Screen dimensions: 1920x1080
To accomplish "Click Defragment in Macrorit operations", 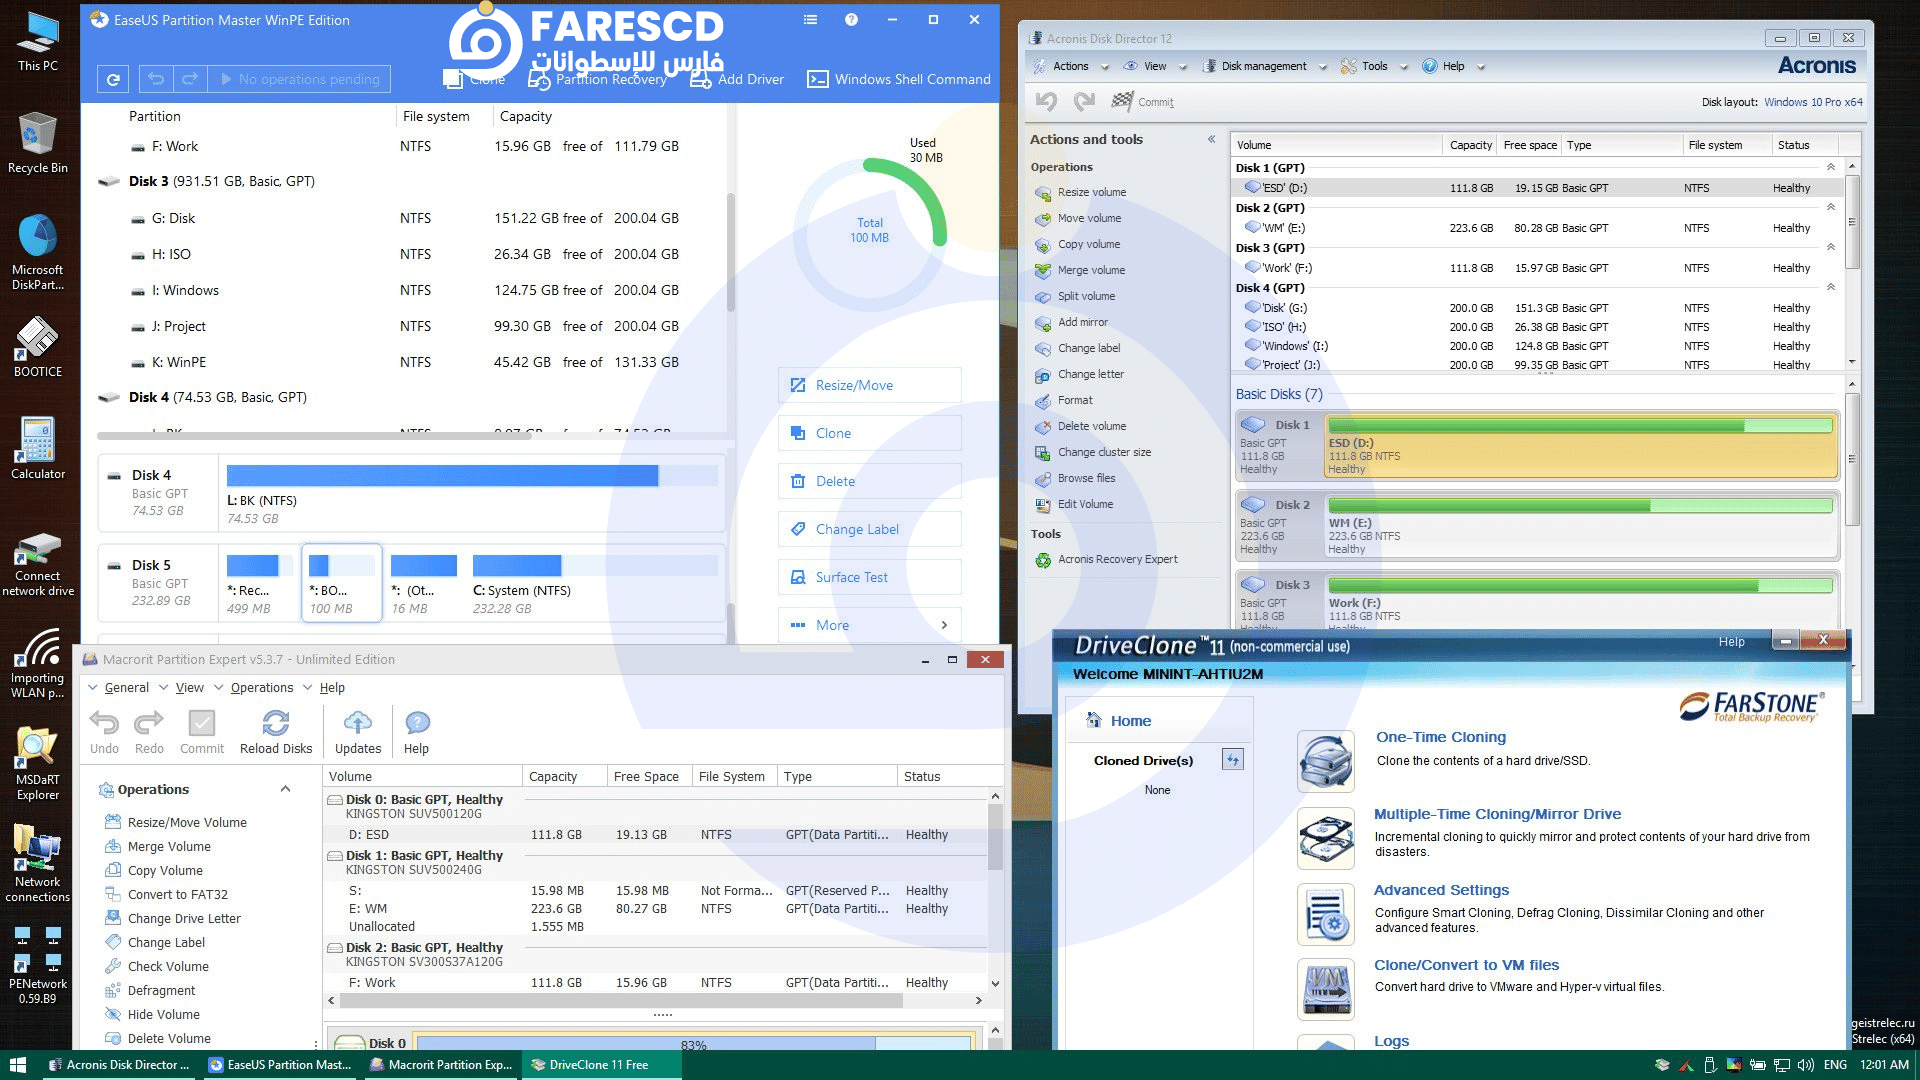I will 161,990.
